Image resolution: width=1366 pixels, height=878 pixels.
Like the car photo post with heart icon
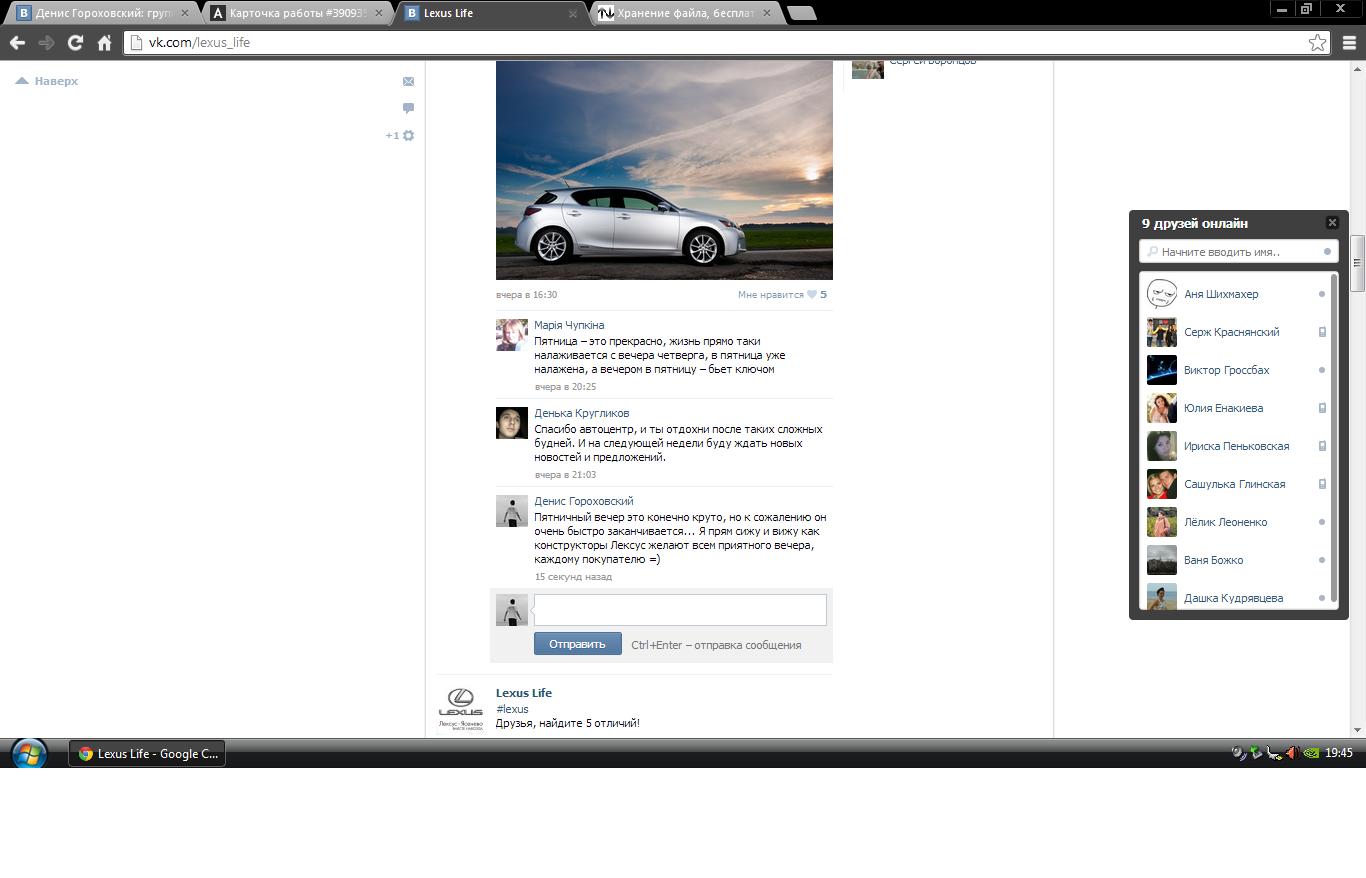pos(812,295)
